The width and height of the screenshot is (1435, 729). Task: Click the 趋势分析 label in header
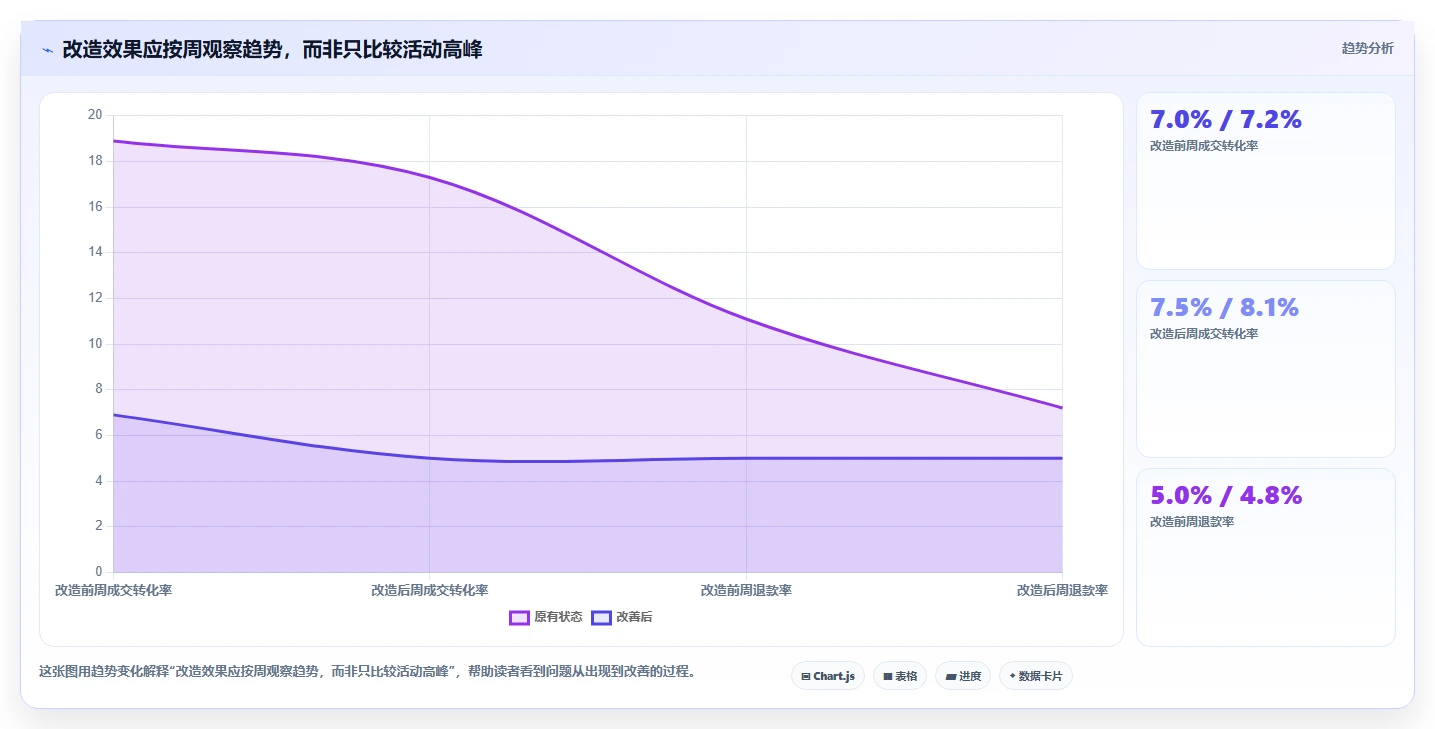coord(1367,48)
